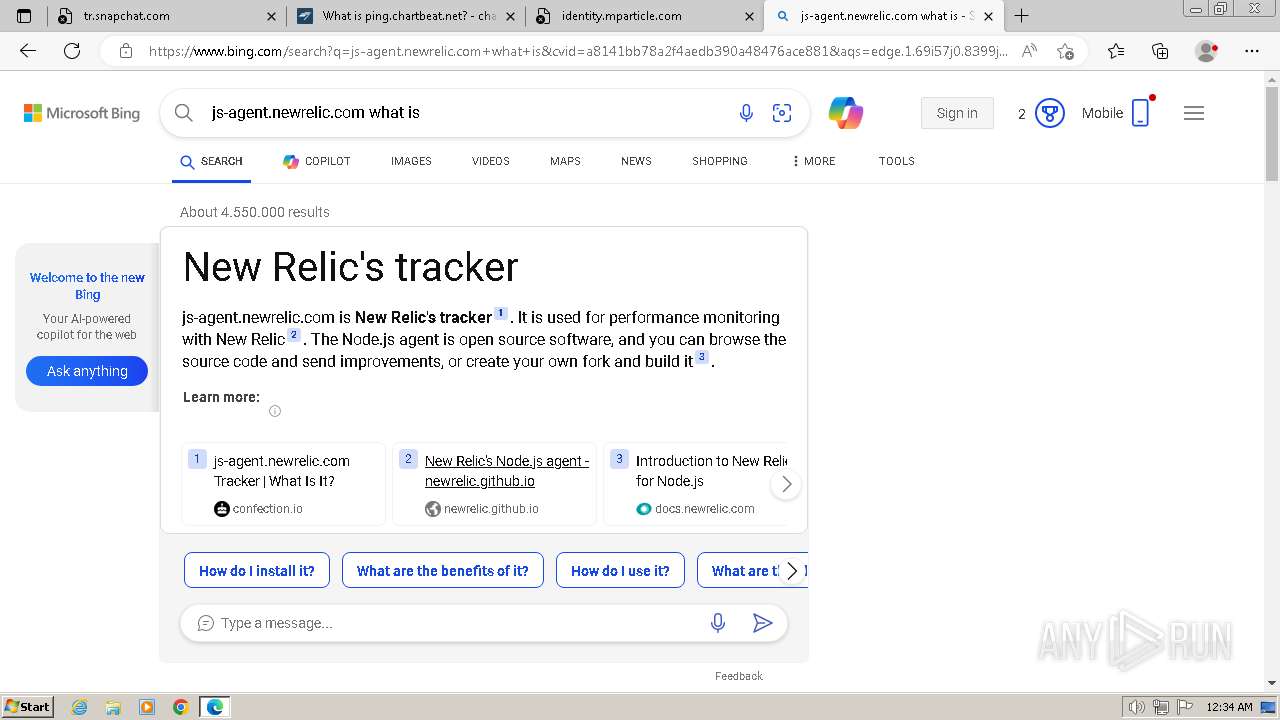Viewport: 1280px width, 720px height.
Task: Click the Feedback link
Action: click(x=739, y=676)
